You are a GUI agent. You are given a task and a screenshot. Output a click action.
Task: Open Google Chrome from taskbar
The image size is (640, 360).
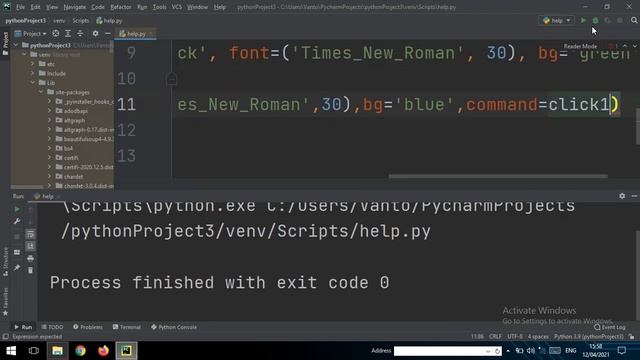point(80,351)
